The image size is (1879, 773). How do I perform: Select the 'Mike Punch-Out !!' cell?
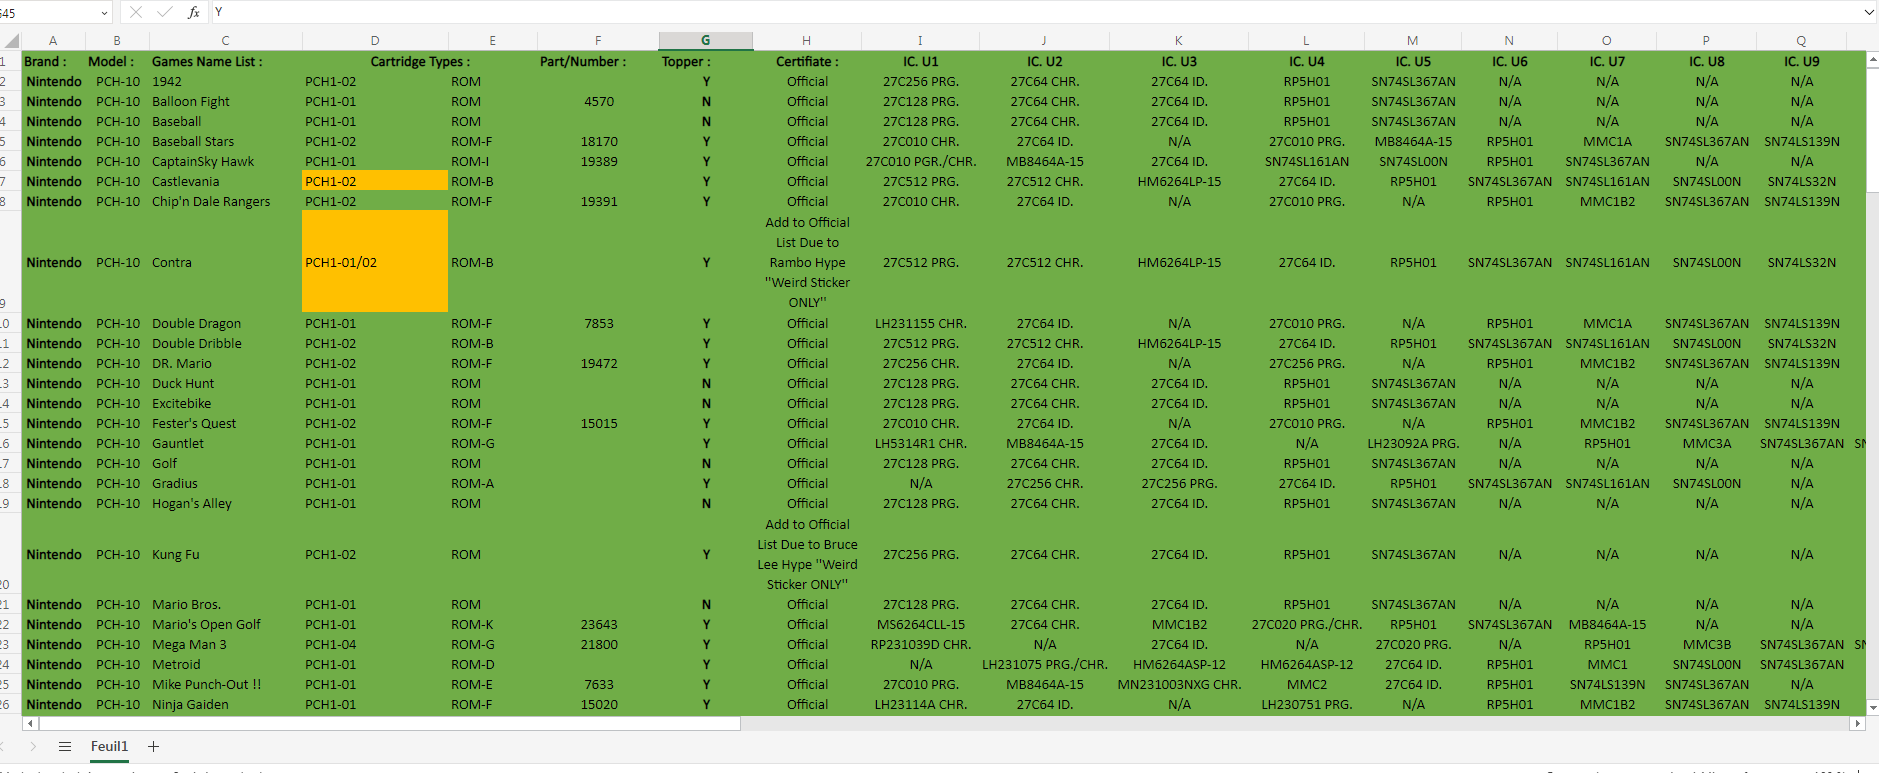pyautogui.click(x=226, y=684)
